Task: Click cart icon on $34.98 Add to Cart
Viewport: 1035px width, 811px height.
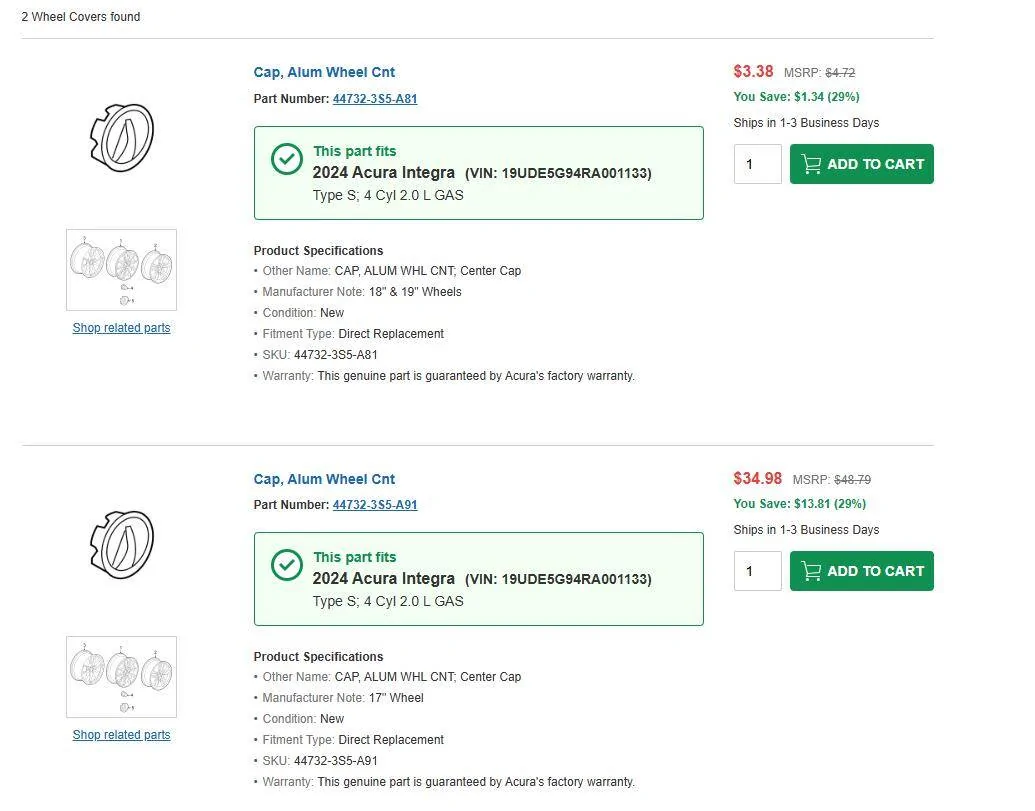Action: point(811,571)
